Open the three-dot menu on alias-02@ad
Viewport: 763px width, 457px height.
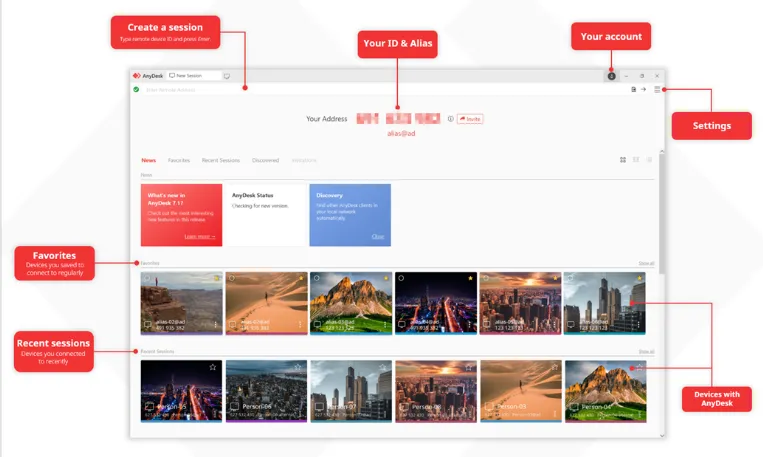click(216, 324)
